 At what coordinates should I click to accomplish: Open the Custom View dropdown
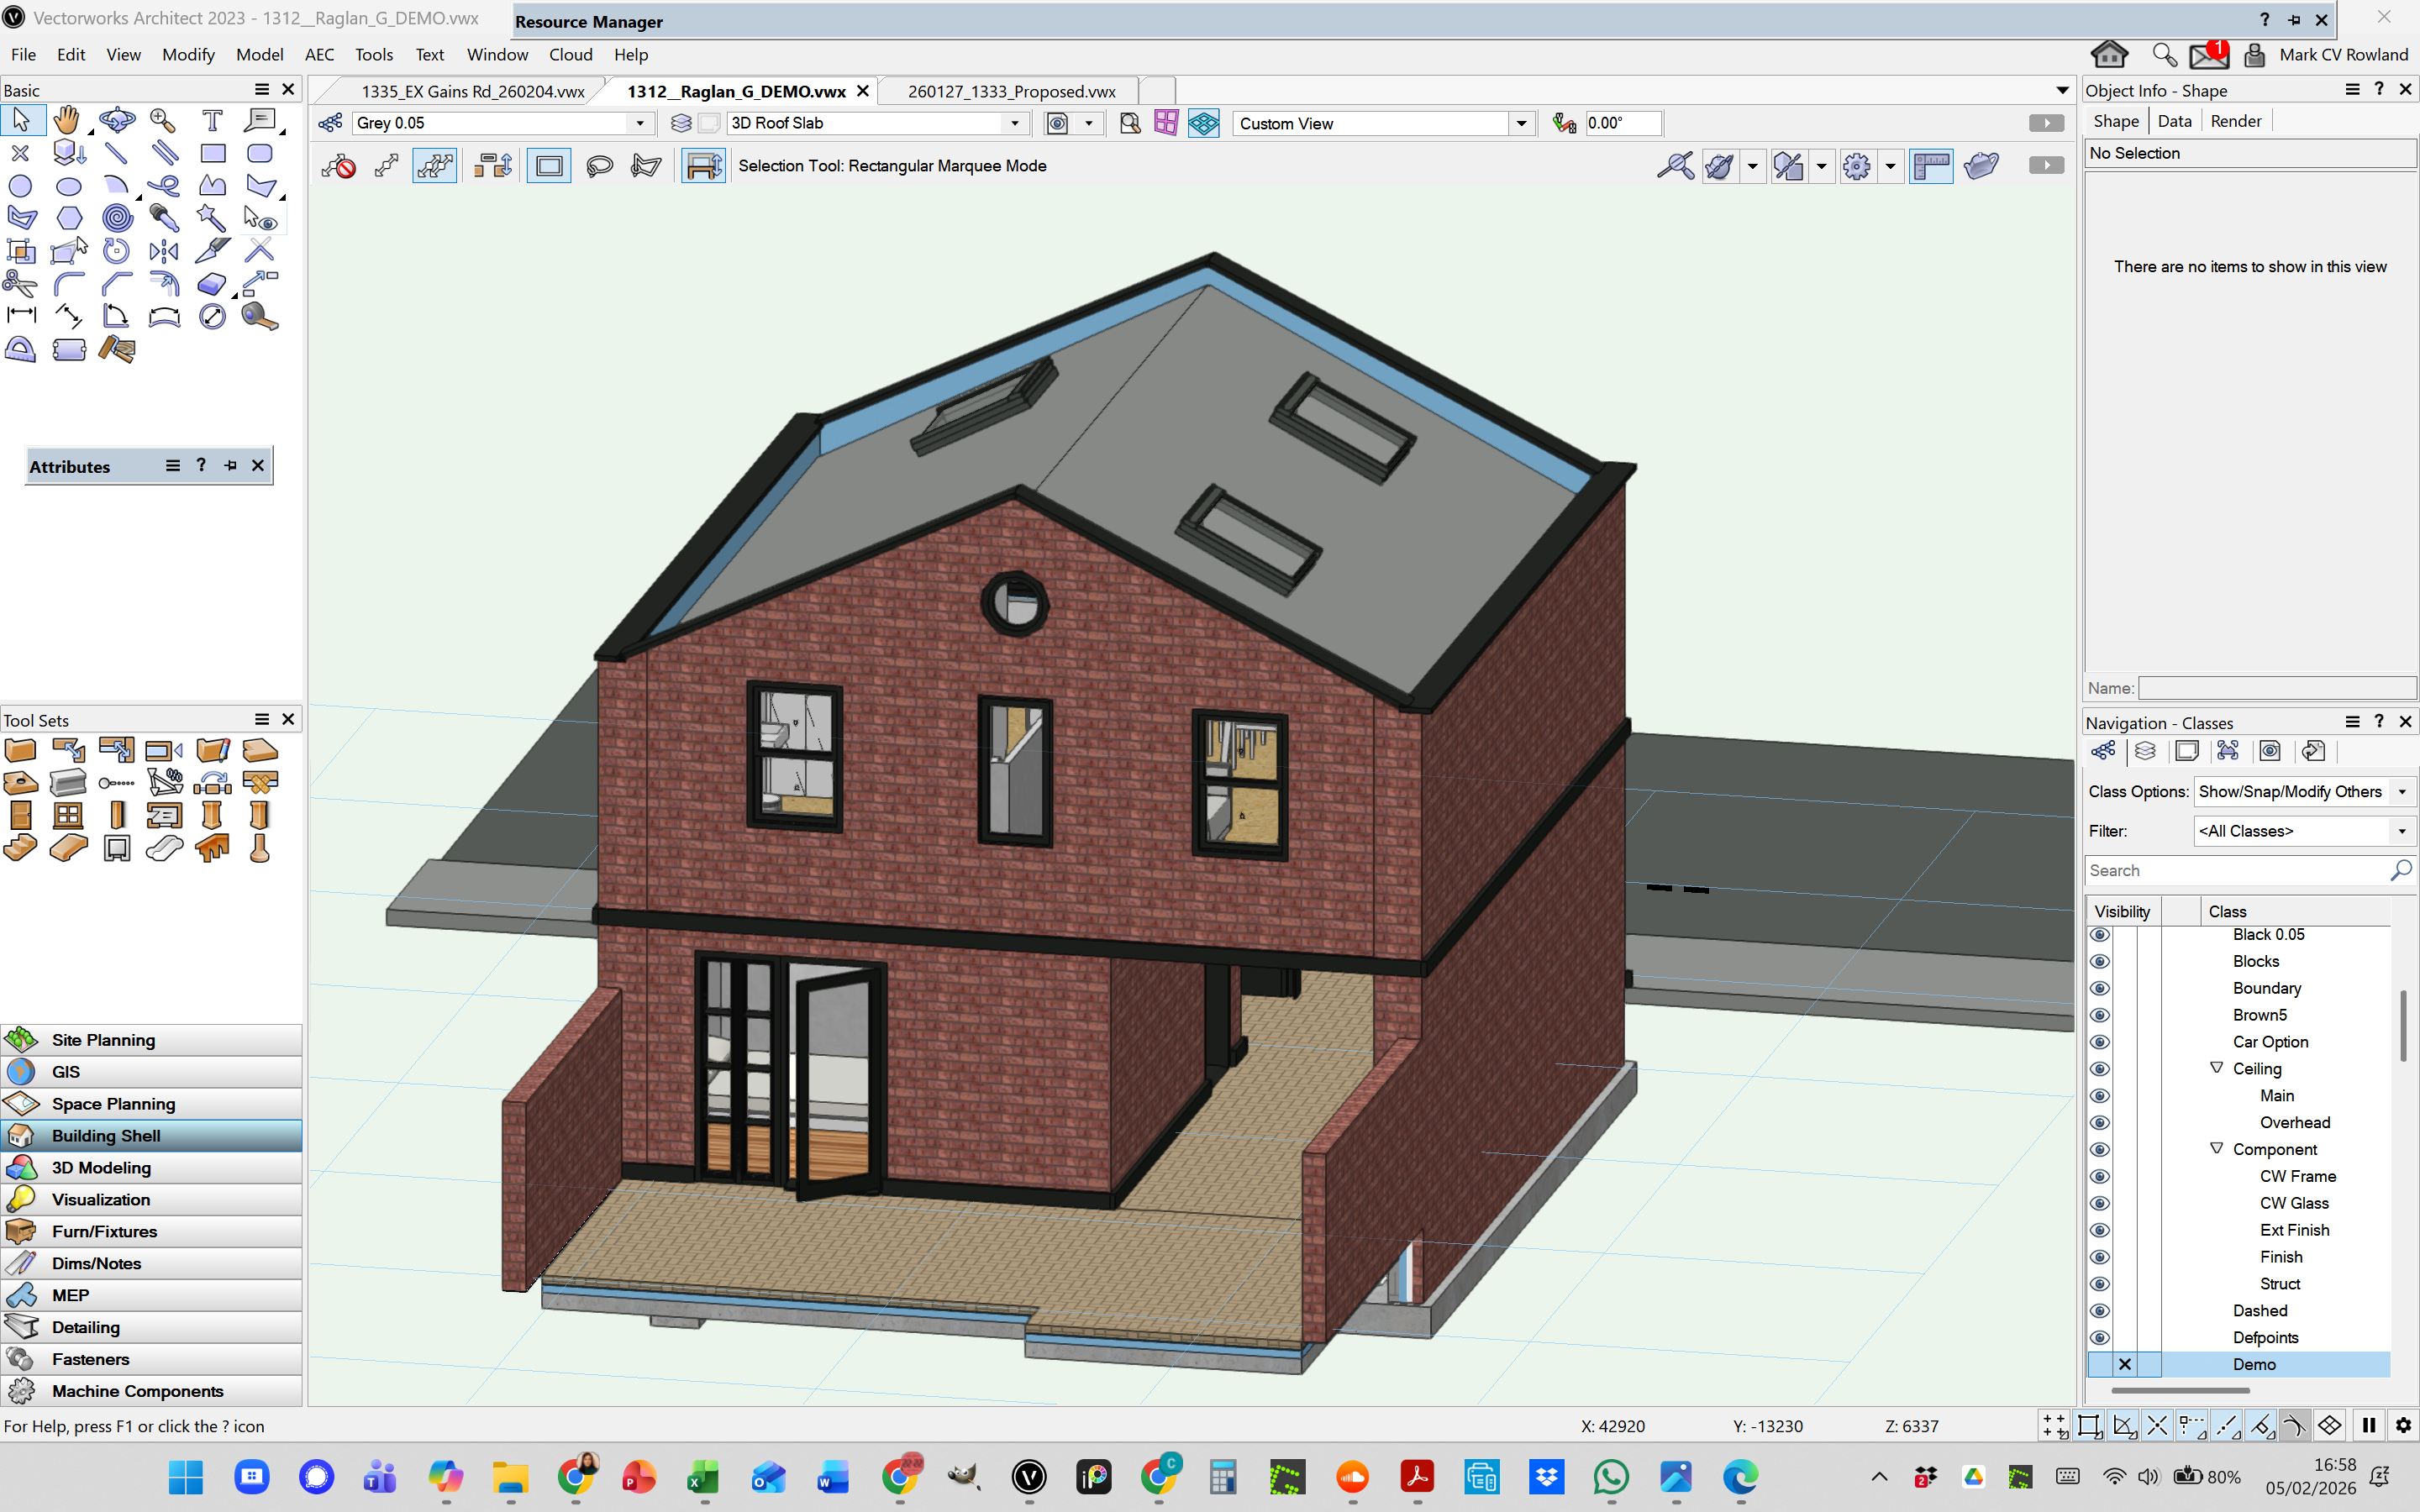coord(1521,123)
